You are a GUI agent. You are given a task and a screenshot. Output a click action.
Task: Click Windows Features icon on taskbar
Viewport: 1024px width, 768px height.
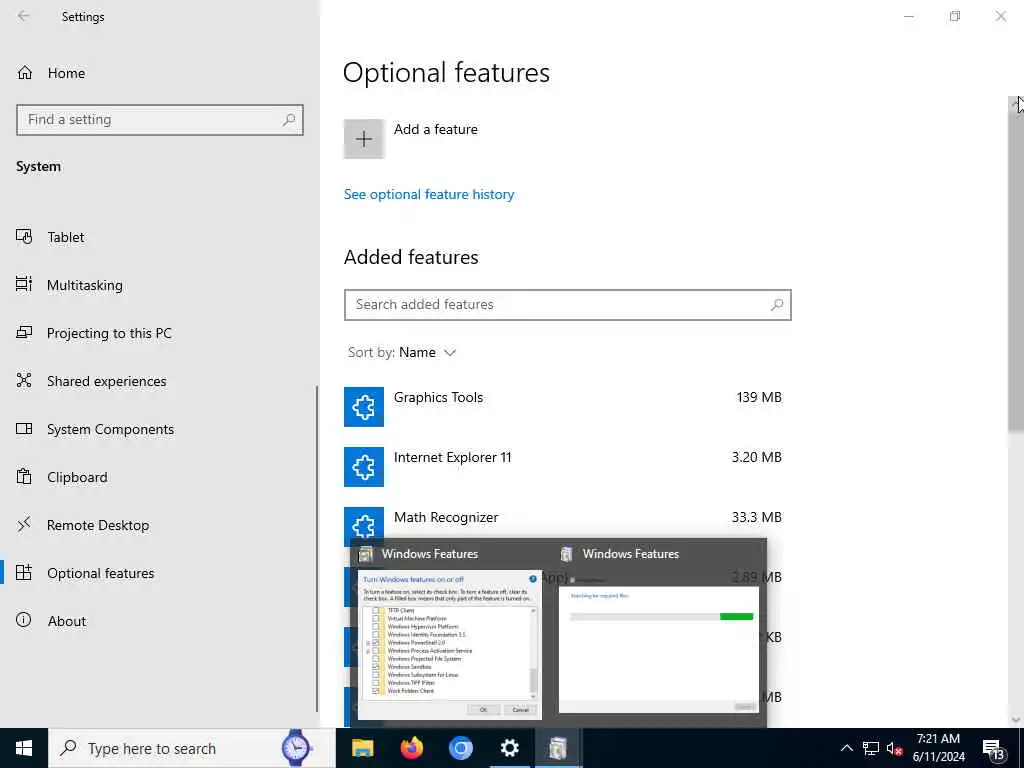(x=558, y=748)
